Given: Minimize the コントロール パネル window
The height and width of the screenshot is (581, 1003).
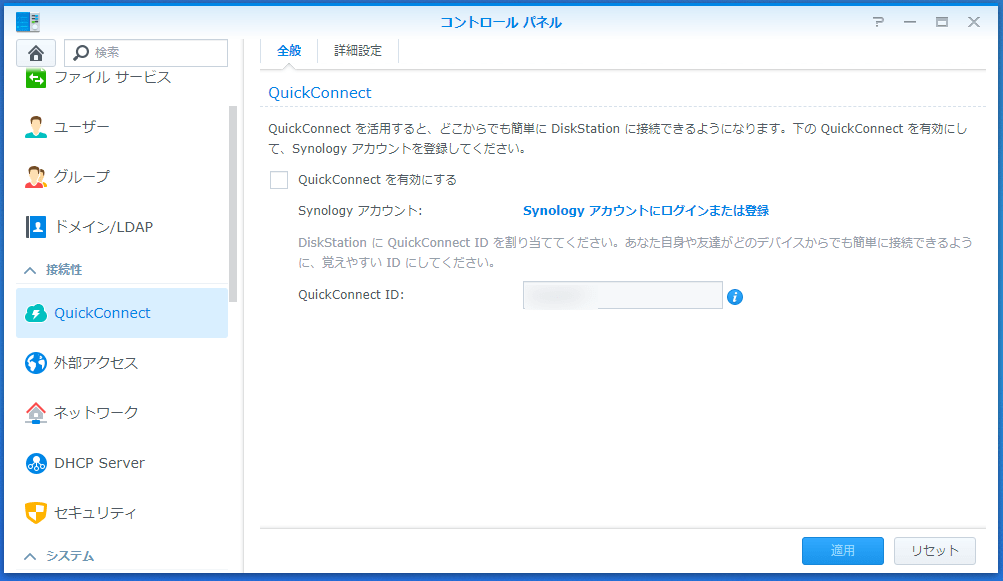Looking at the screenshot, I should 910,22.
